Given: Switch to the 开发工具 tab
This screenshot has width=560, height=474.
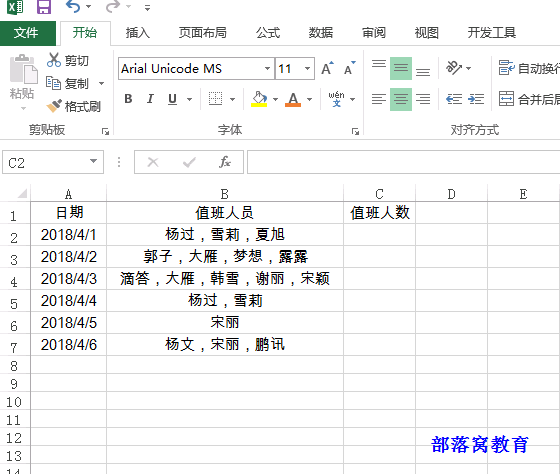Looking at the screenshot, I should [491, 33].
